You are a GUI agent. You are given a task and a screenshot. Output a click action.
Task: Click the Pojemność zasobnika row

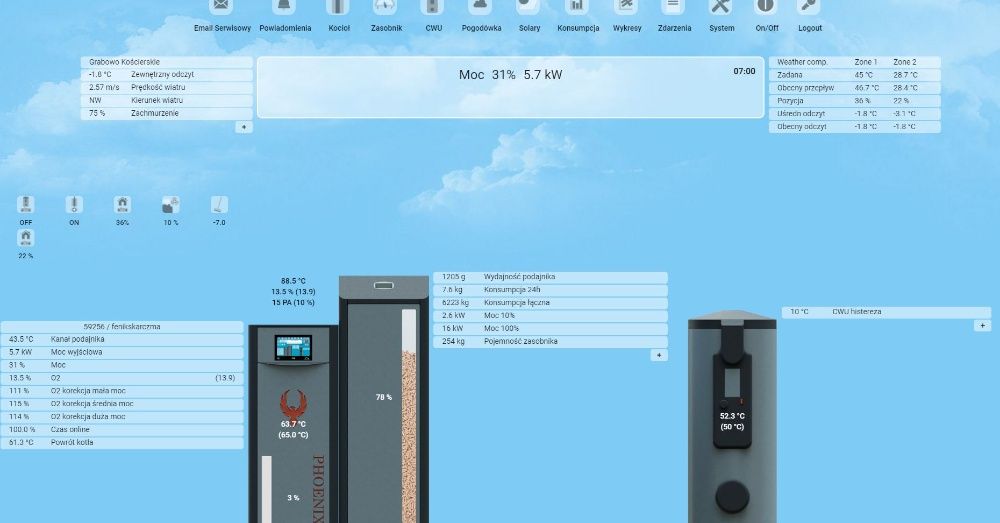point(550,341)
